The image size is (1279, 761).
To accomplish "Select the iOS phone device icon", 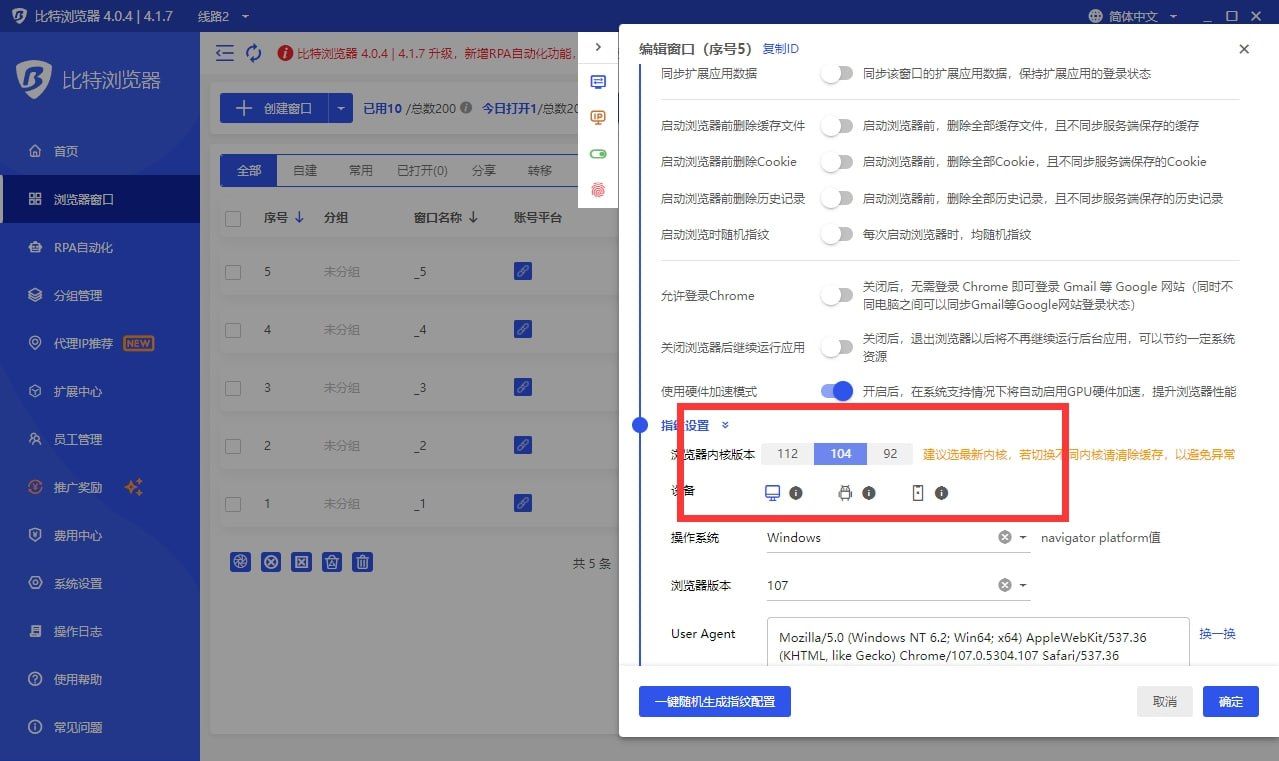I will 918,493.
